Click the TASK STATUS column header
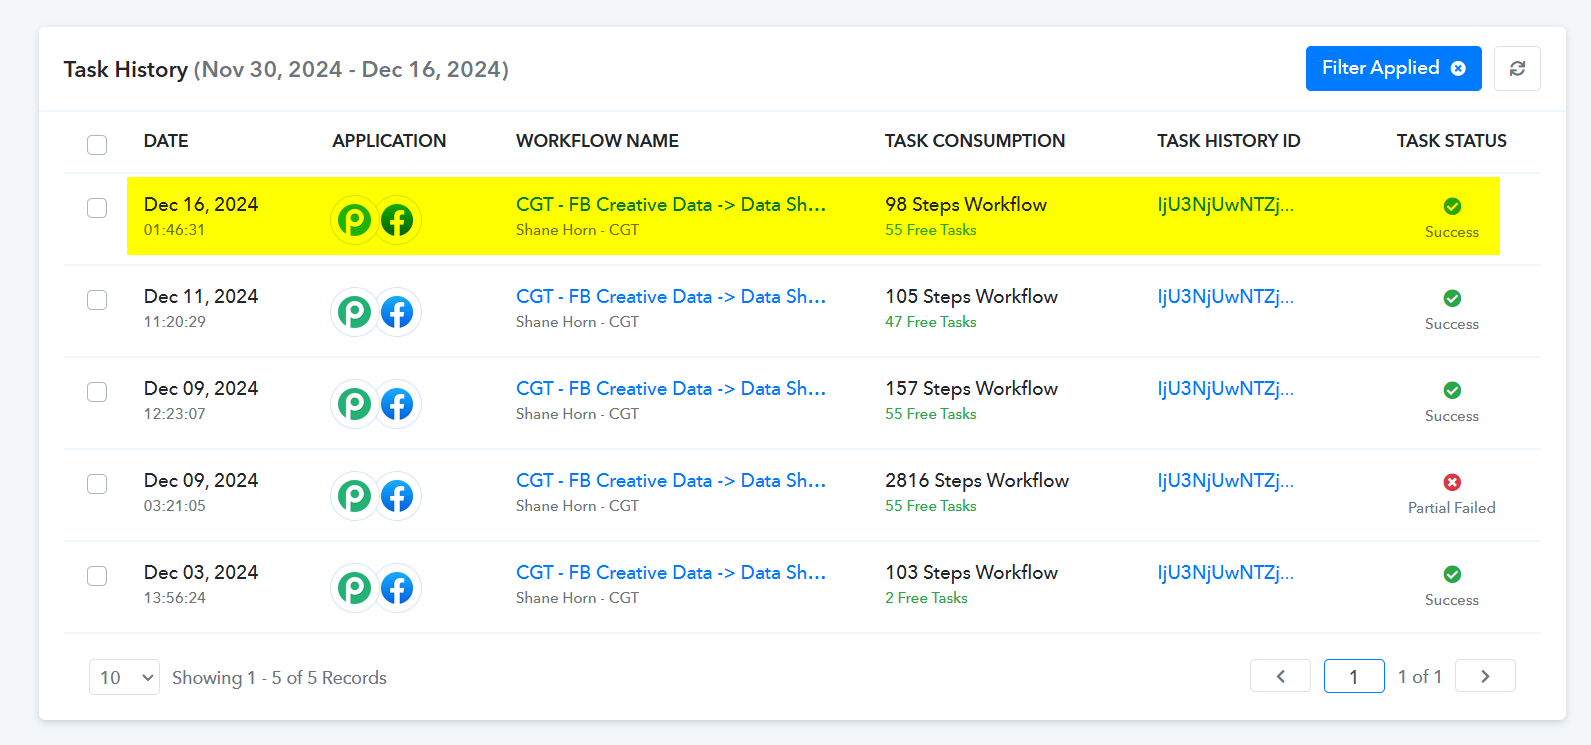This screenshot has width=1591, height=745. tap(1451, 141)
